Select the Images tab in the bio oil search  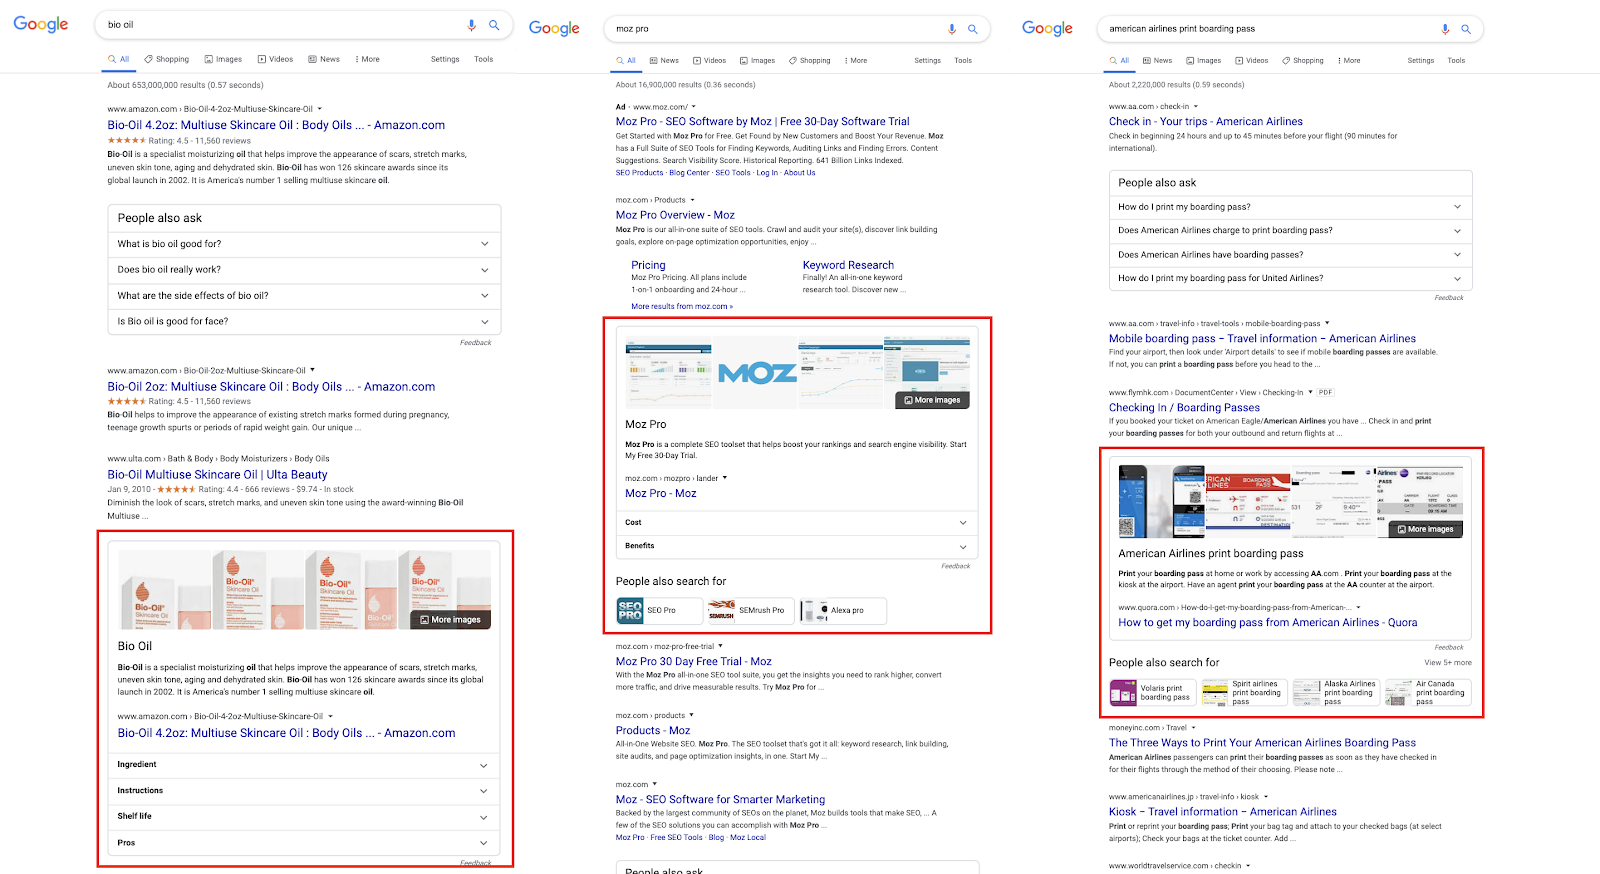pos(223,59)
